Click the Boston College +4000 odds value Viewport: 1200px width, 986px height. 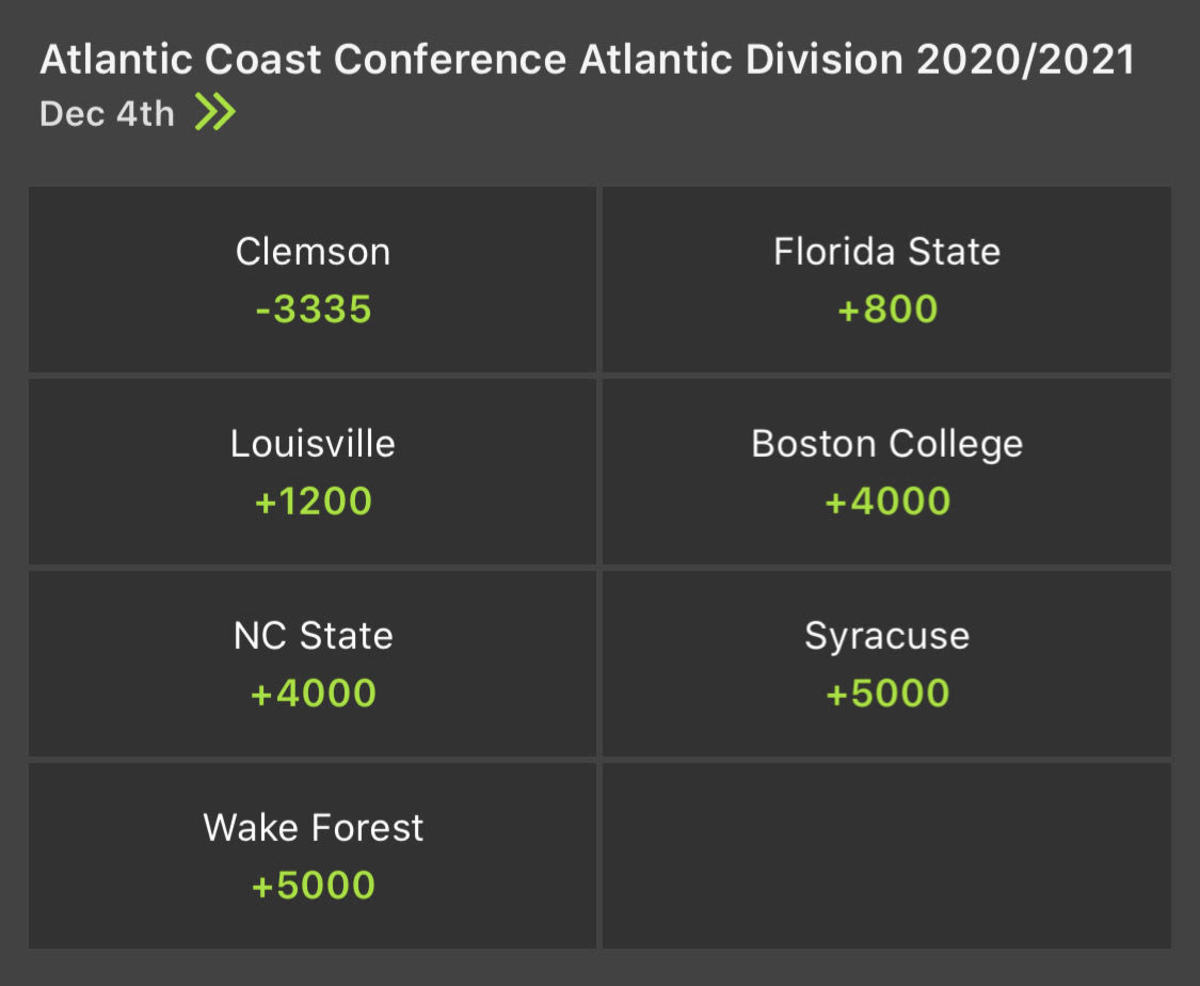pos(886,500)
